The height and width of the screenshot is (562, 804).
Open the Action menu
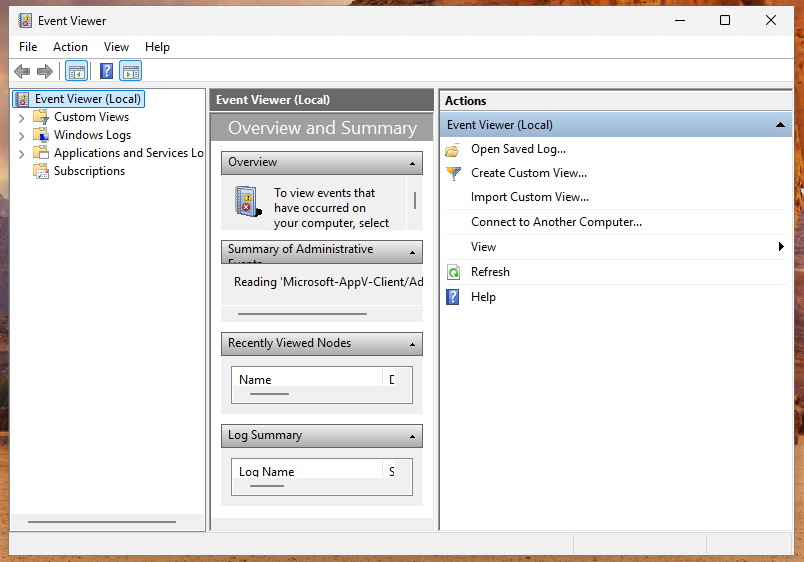pyautogui.click(x=70, y=47)
